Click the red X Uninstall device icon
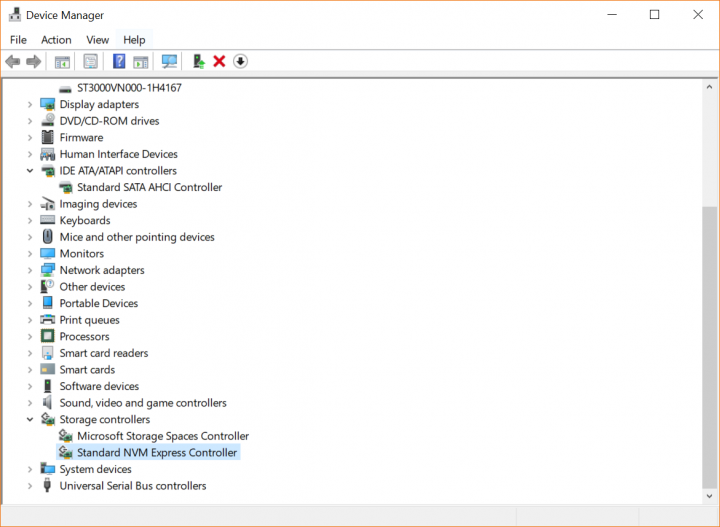 219,62
